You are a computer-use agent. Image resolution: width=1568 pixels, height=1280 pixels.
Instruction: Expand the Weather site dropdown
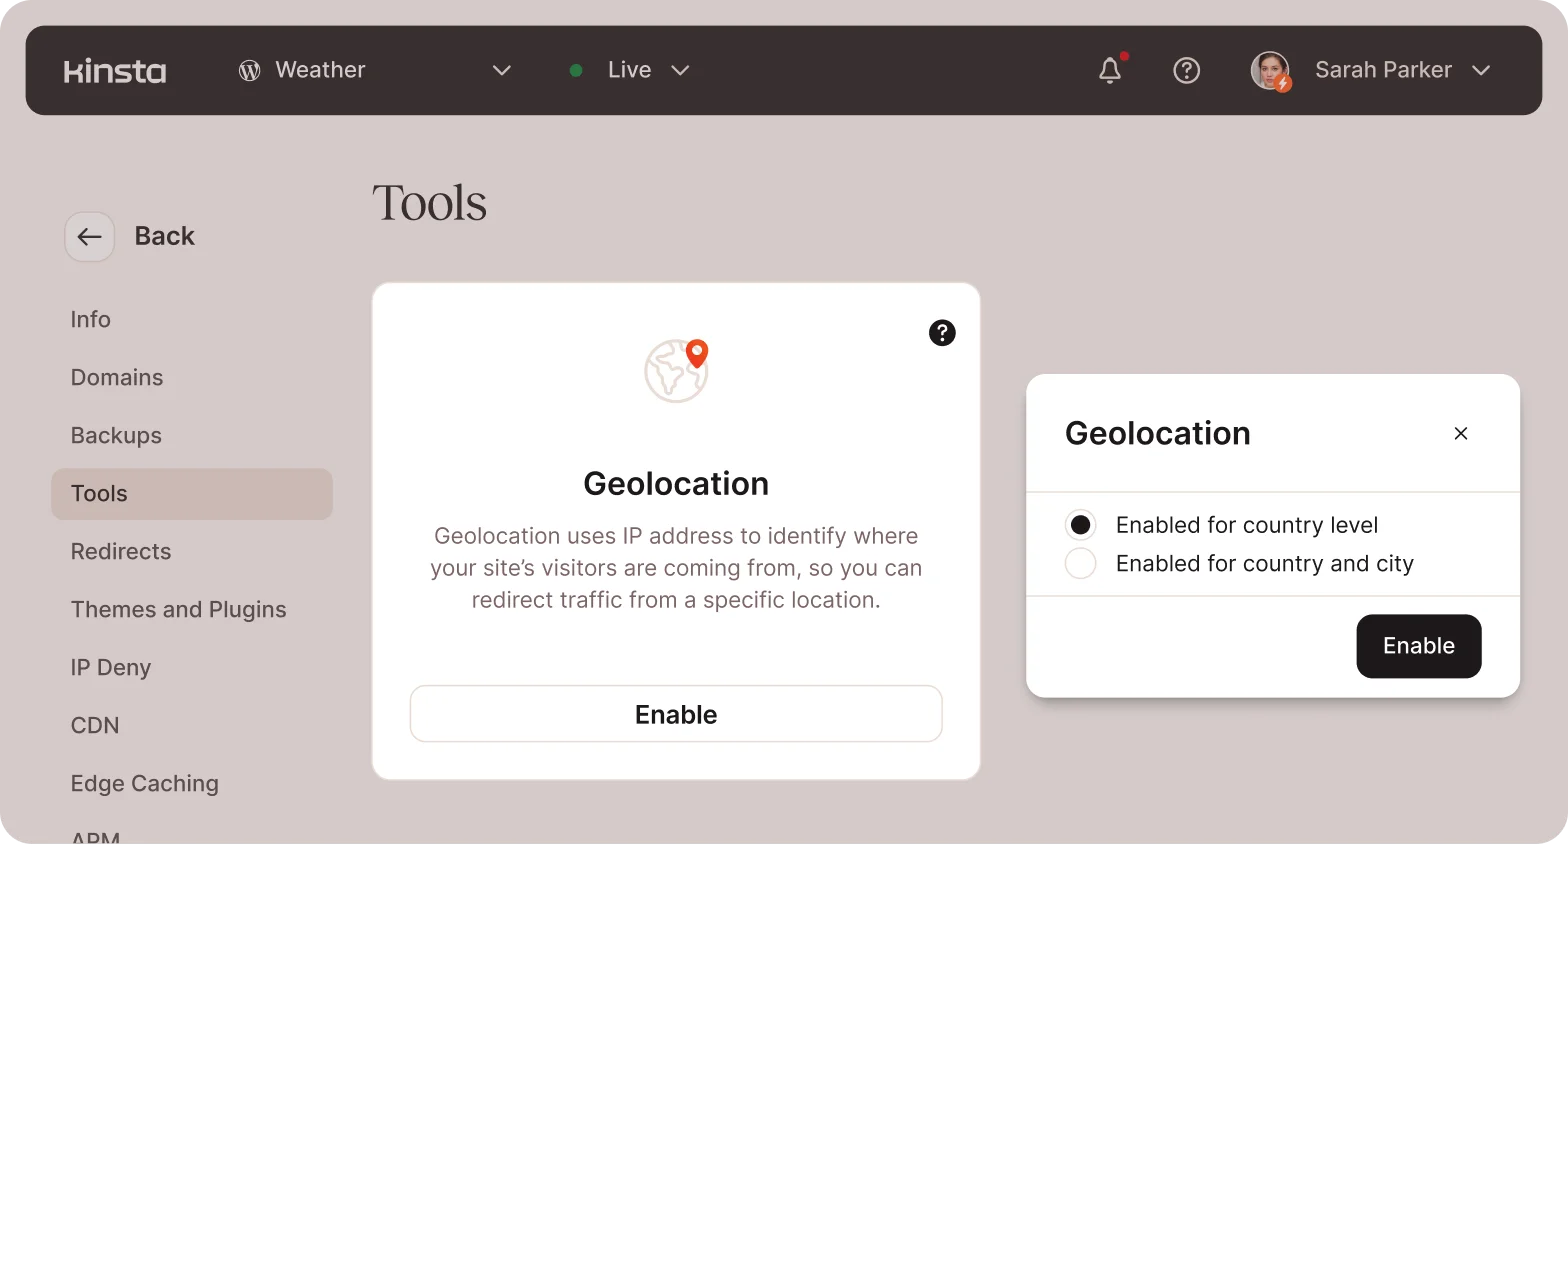tap(502, 70)
